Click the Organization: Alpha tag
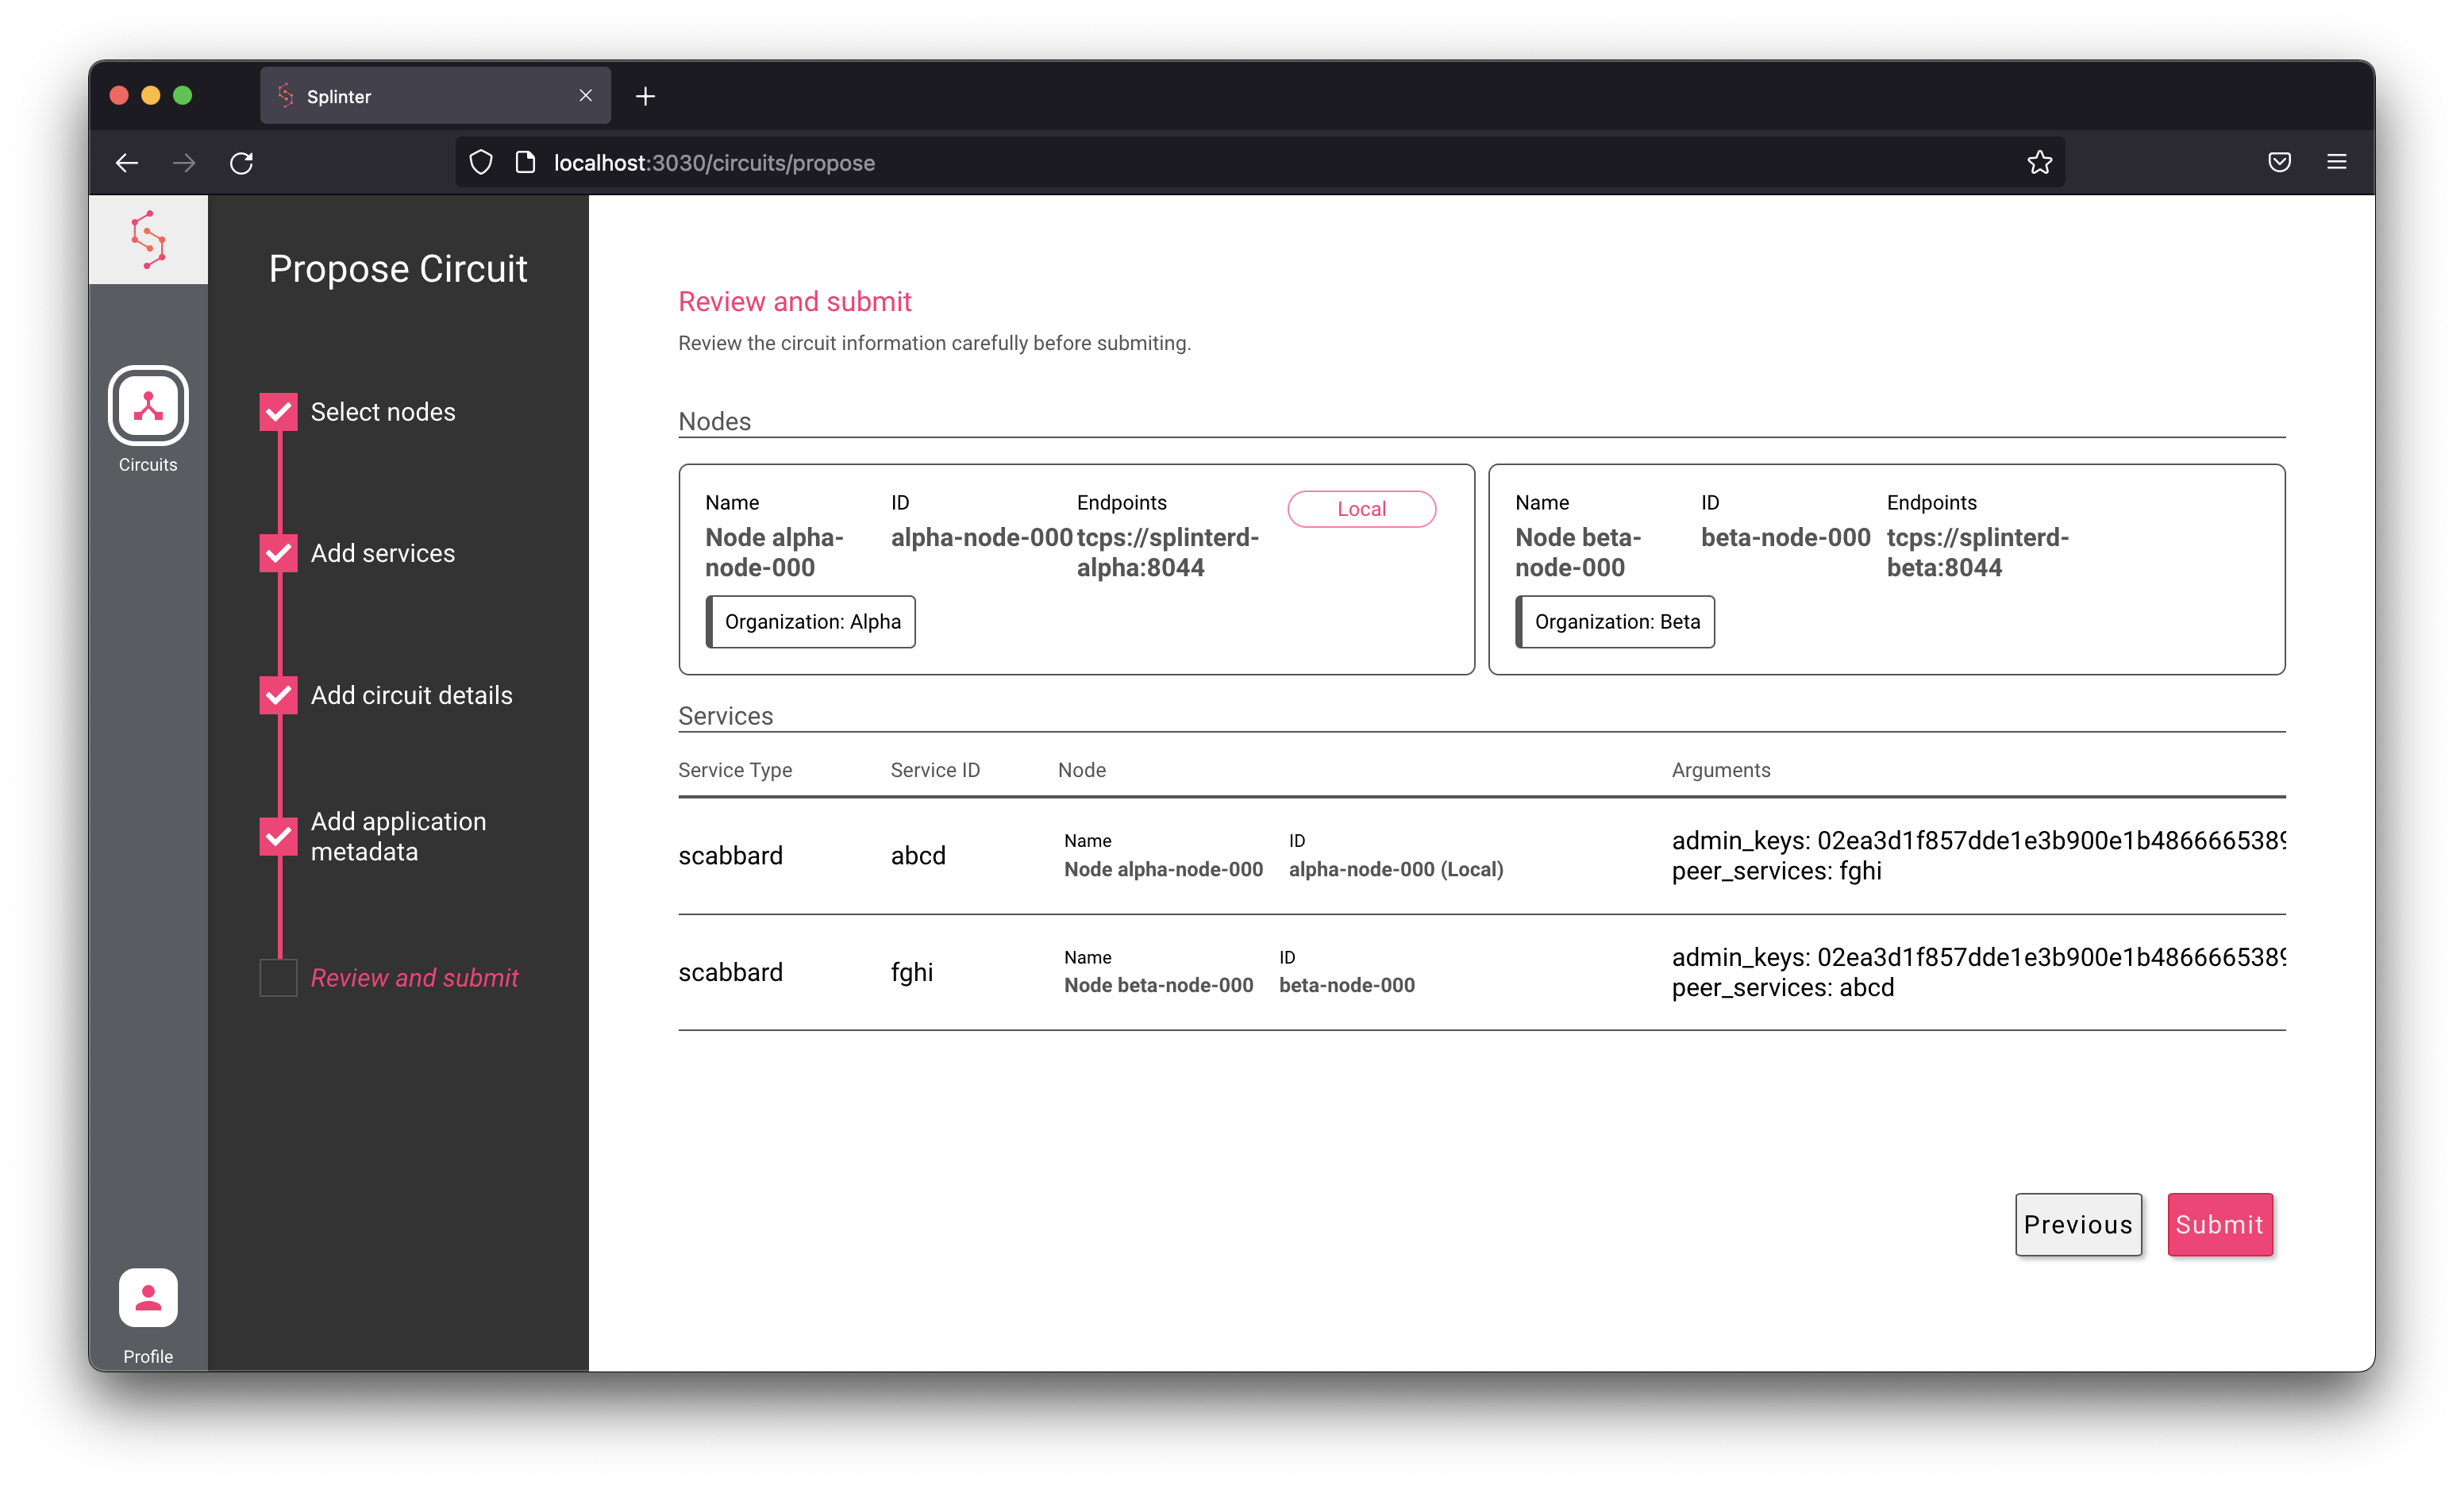Viewport: 2464px width, 1489px height. point(811,622)
